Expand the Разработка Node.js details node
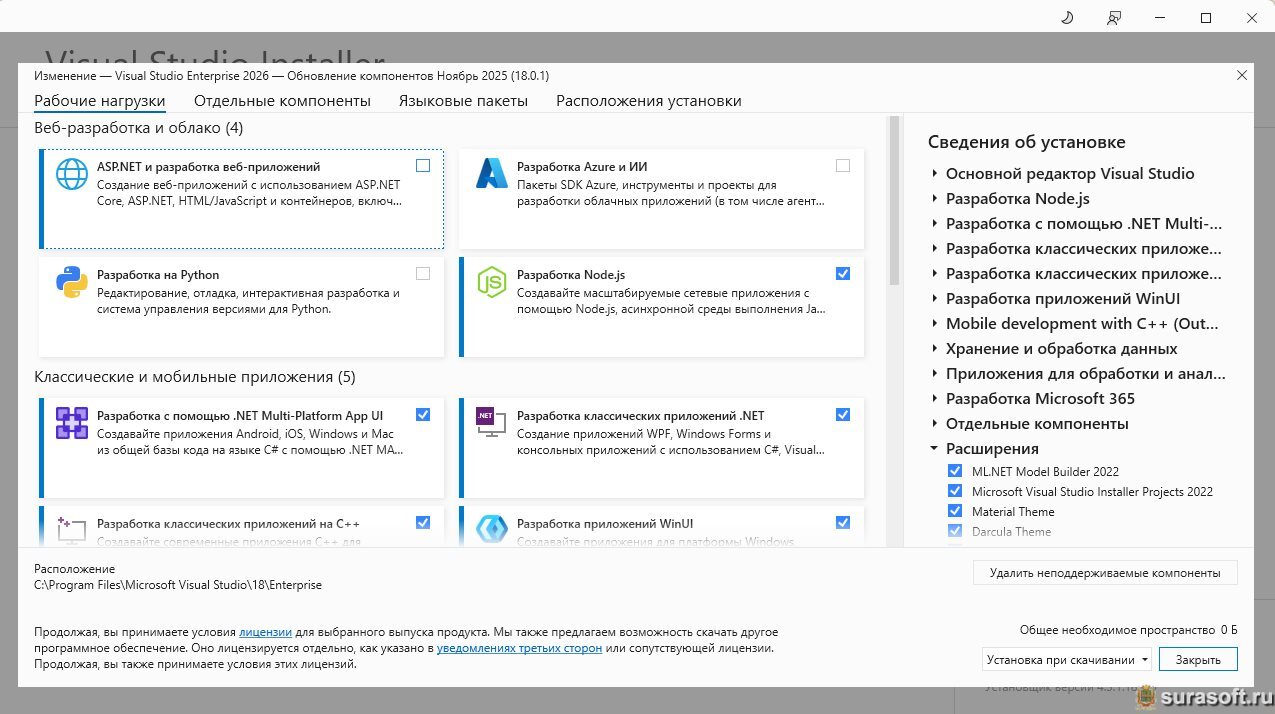Screen dimensions: 1275x714 pos(934,199)
